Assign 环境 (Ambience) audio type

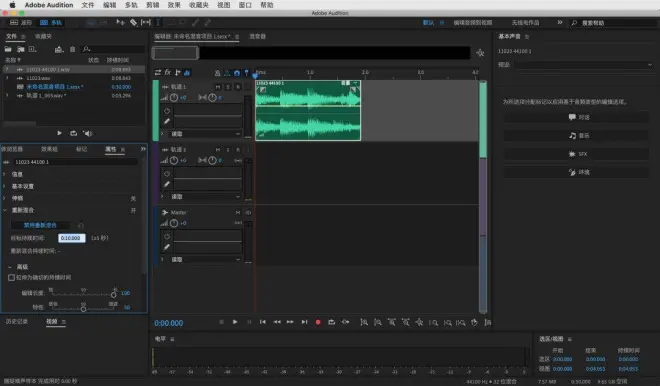pyautogui.click(x=576, y=172)
